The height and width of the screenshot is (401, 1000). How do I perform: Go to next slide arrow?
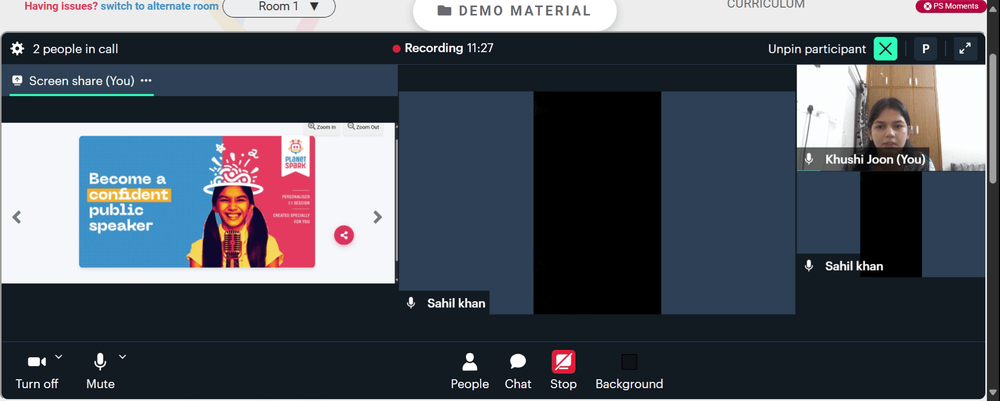378,217
